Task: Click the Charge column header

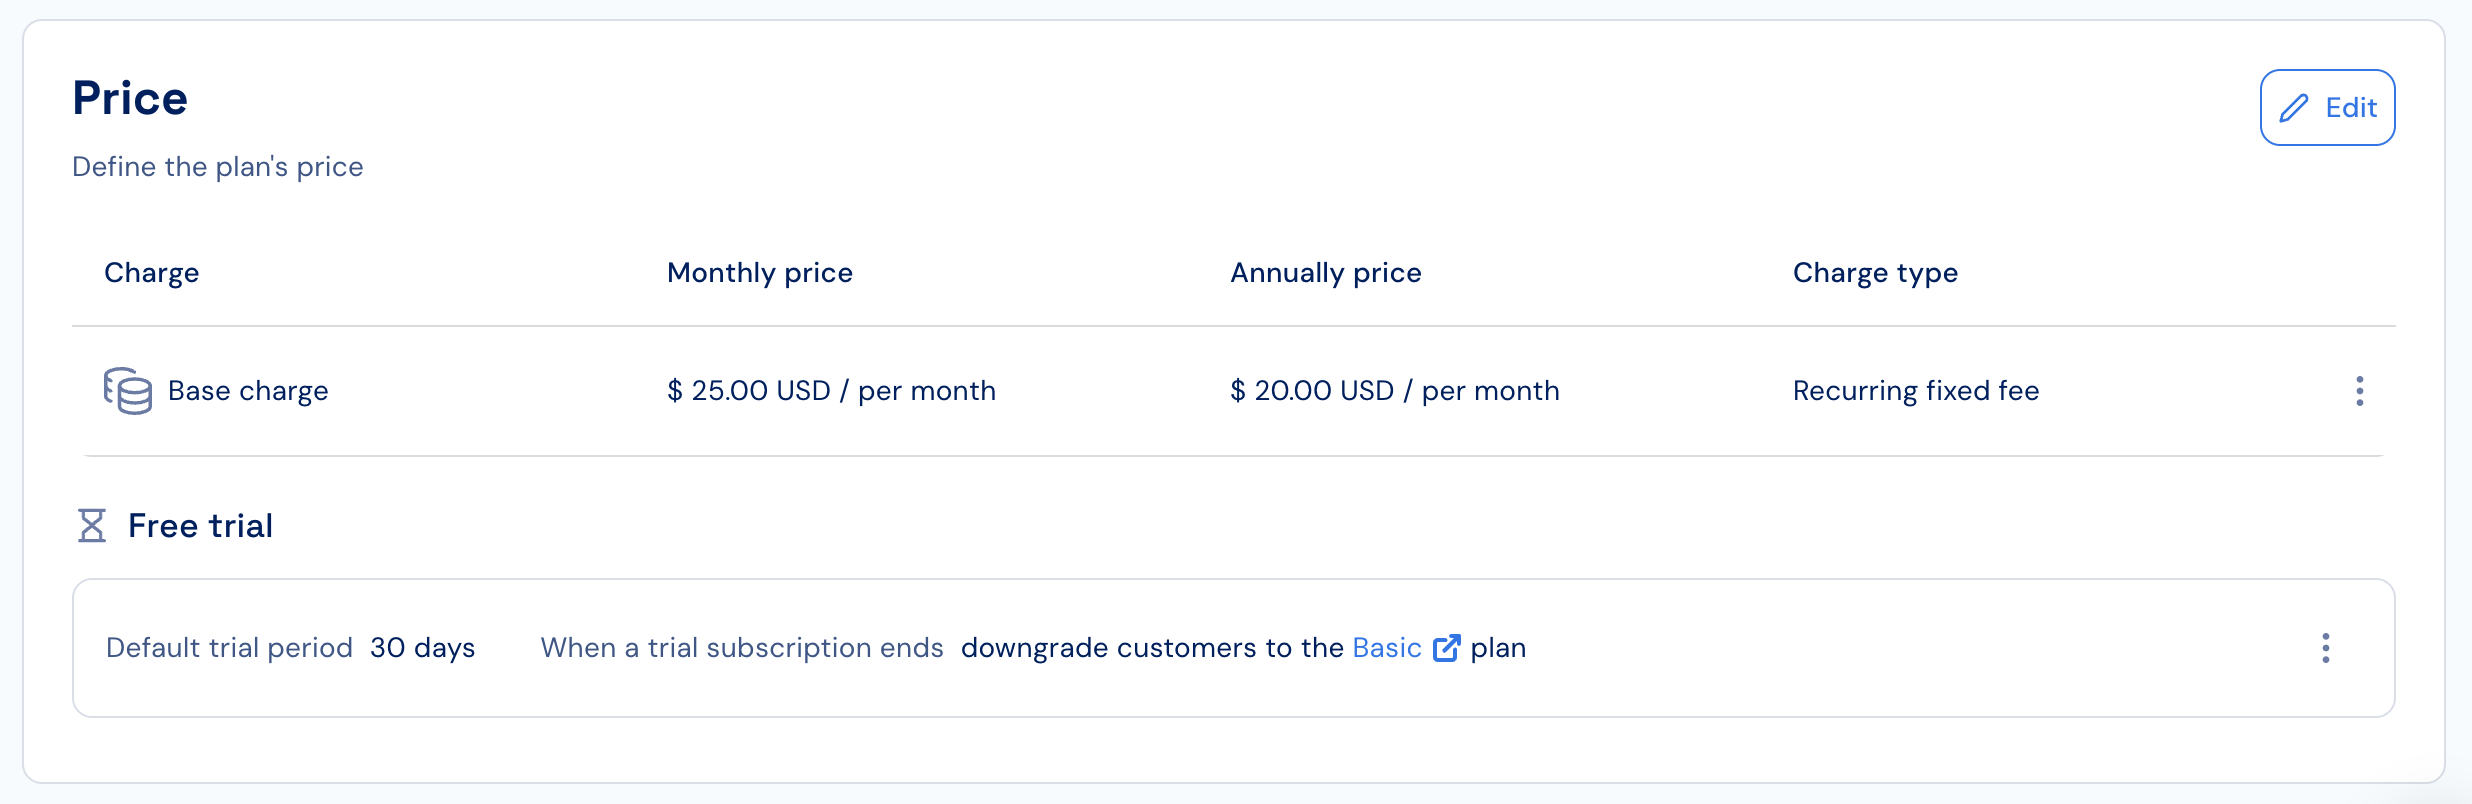Action: pyautogui.click(x=152, y=273)
